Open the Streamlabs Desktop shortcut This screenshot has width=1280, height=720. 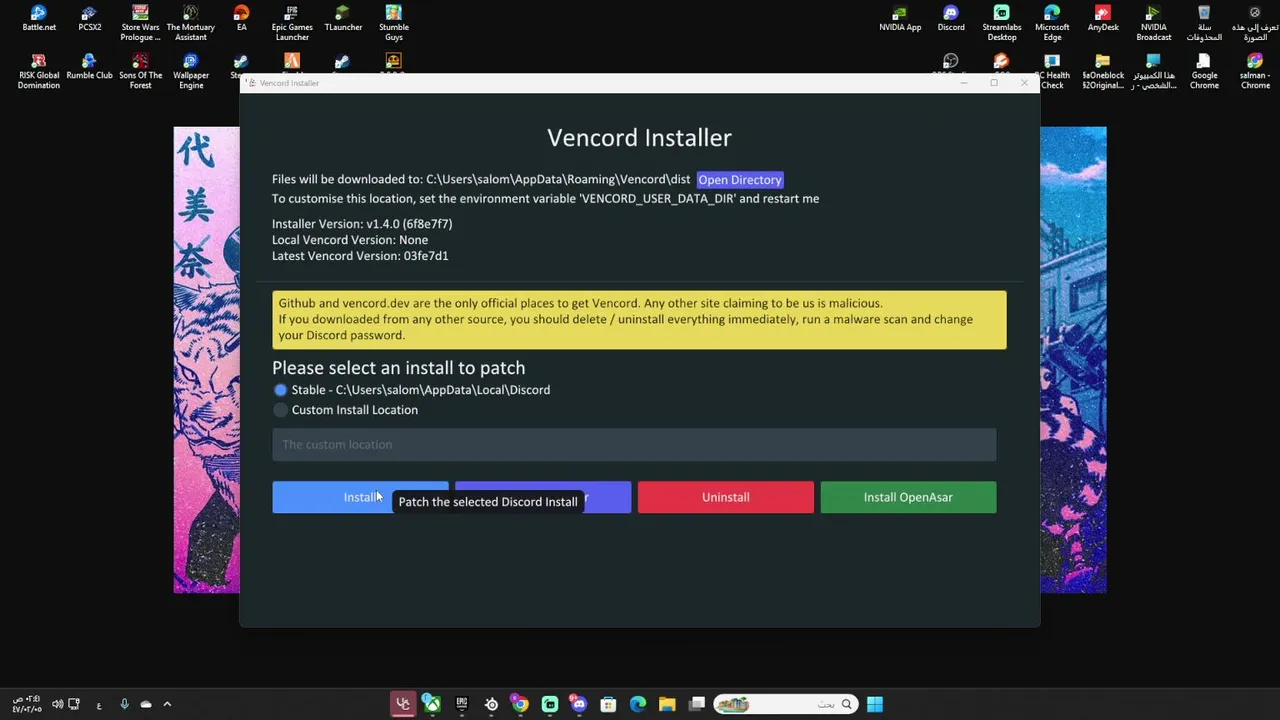[1002, 23]
